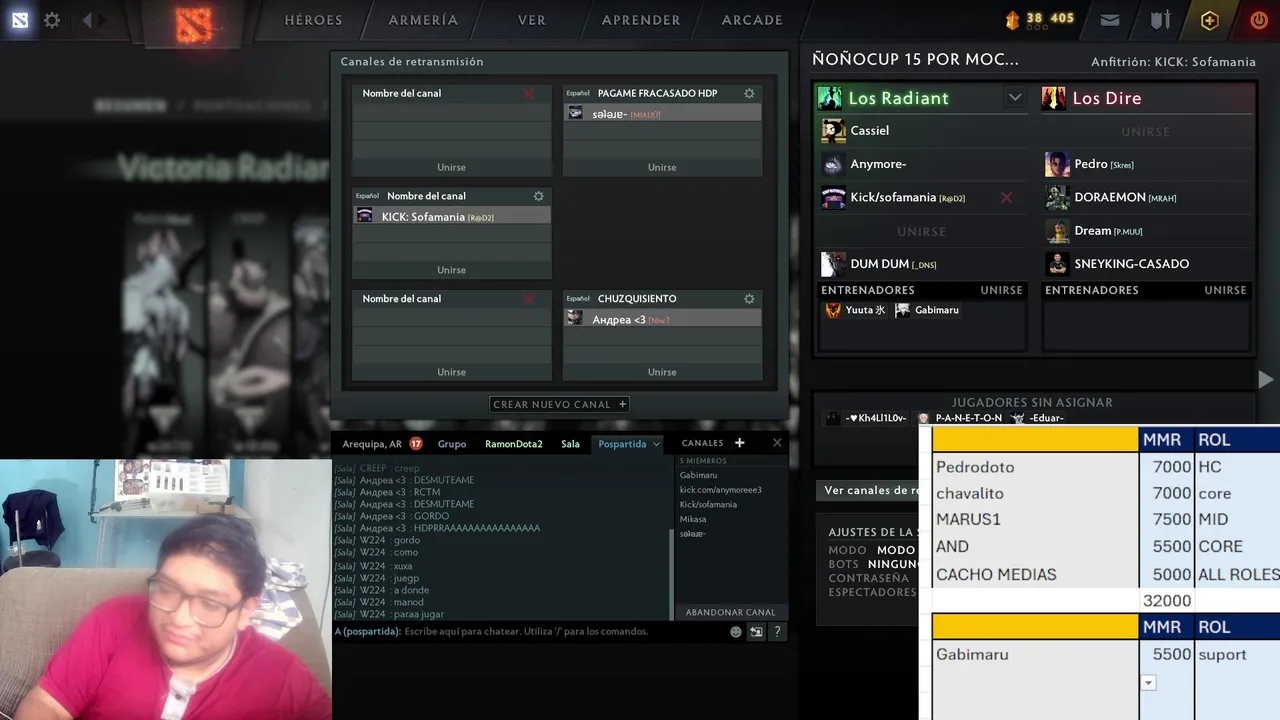Screen dimensions: 1280x720
Task: Click UNIRSE slot at top of Los Dire
Action: point(1146,131)
